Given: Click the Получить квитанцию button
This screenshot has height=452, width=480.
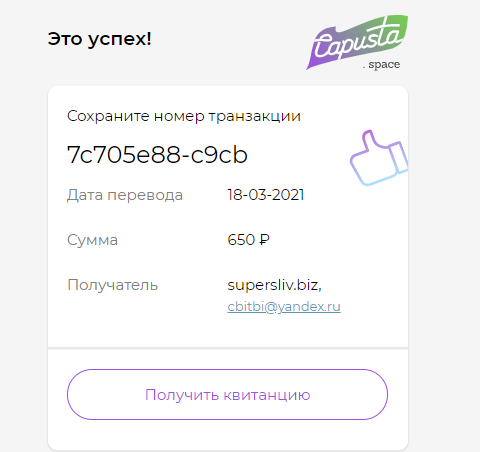Looking at the screenshot, I should coord(227,394).
